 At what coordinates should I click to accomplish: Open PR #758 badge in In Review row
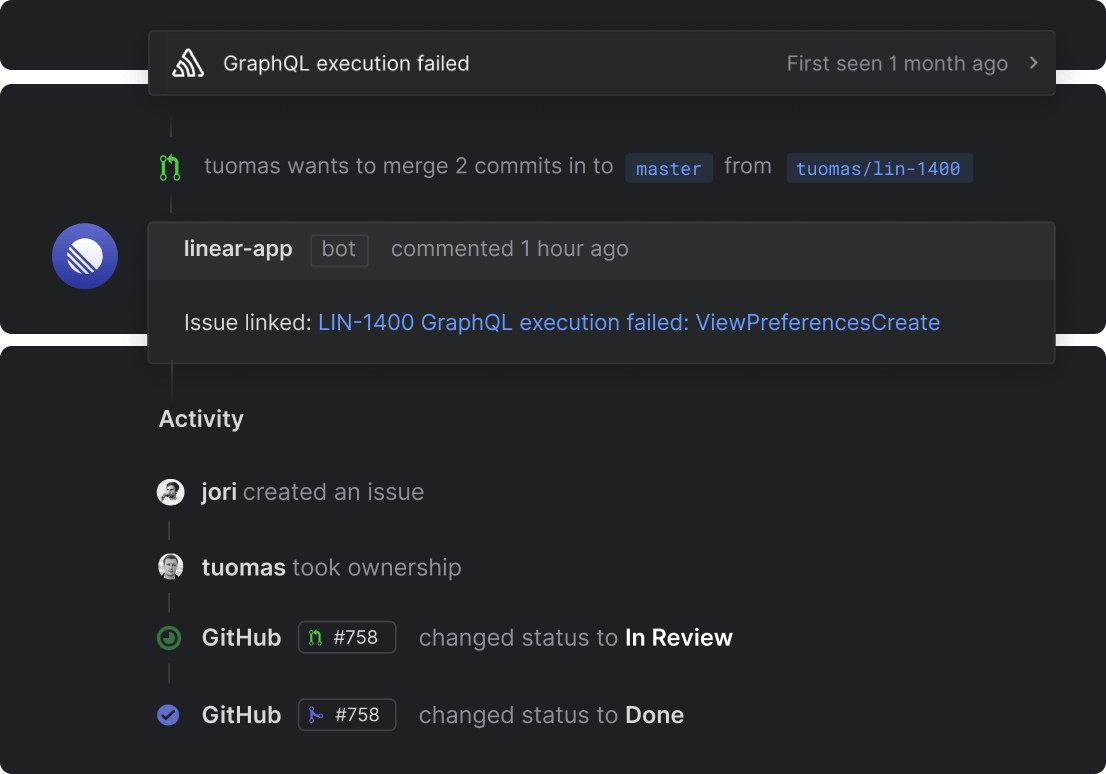click(347, 637)
